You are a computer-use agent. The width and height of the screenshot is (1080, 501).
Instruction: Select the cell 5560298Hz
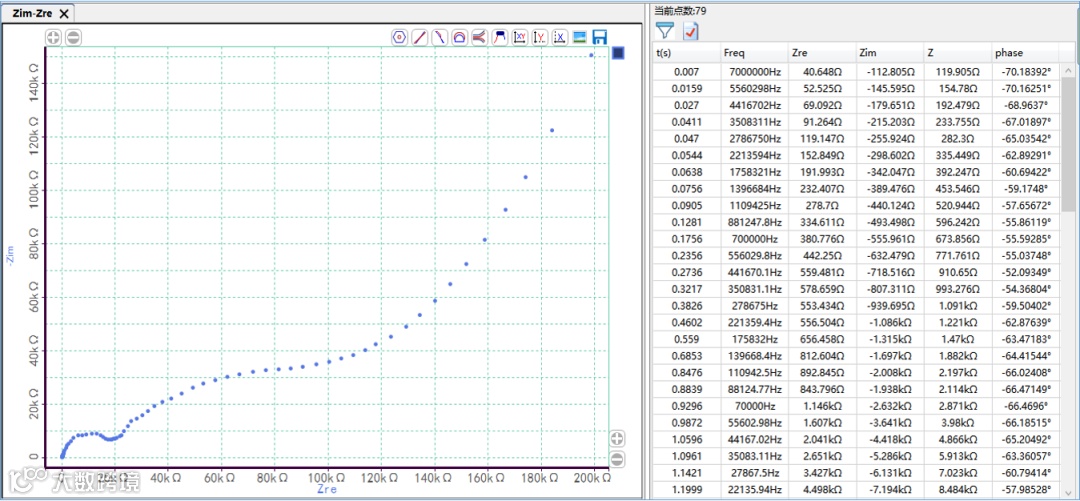pyautogui.click(x=753, y=88)
